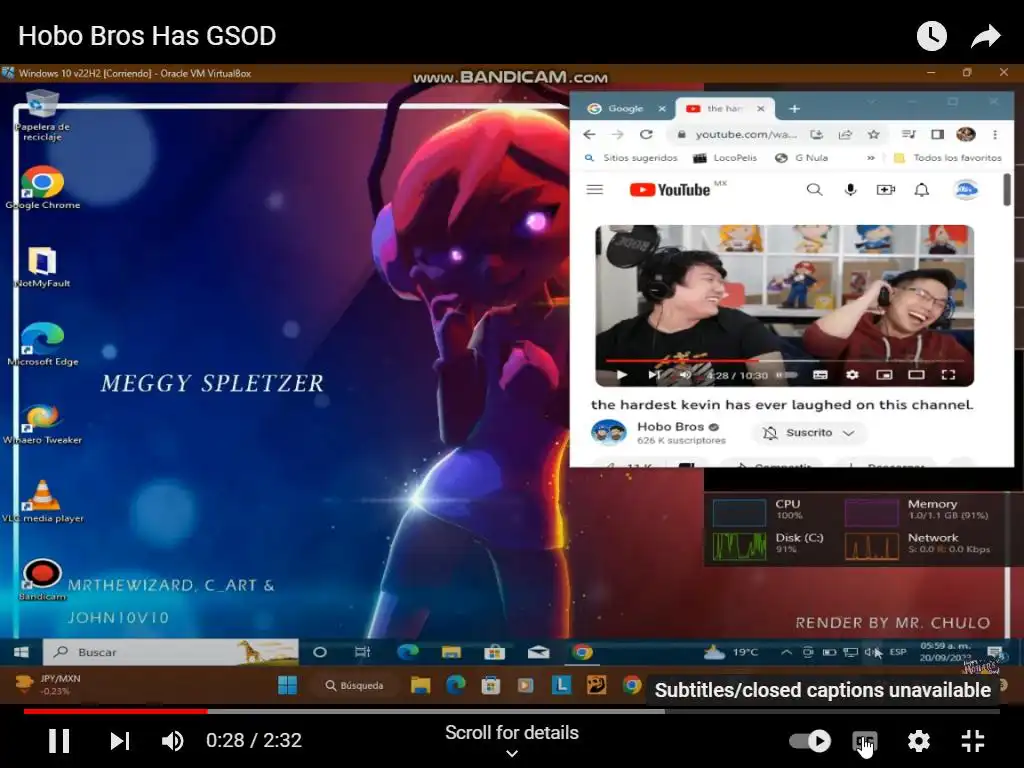The image size is (1024, 768).
Task: Expand Scroll for details chevron
Action: click(512, 753)
